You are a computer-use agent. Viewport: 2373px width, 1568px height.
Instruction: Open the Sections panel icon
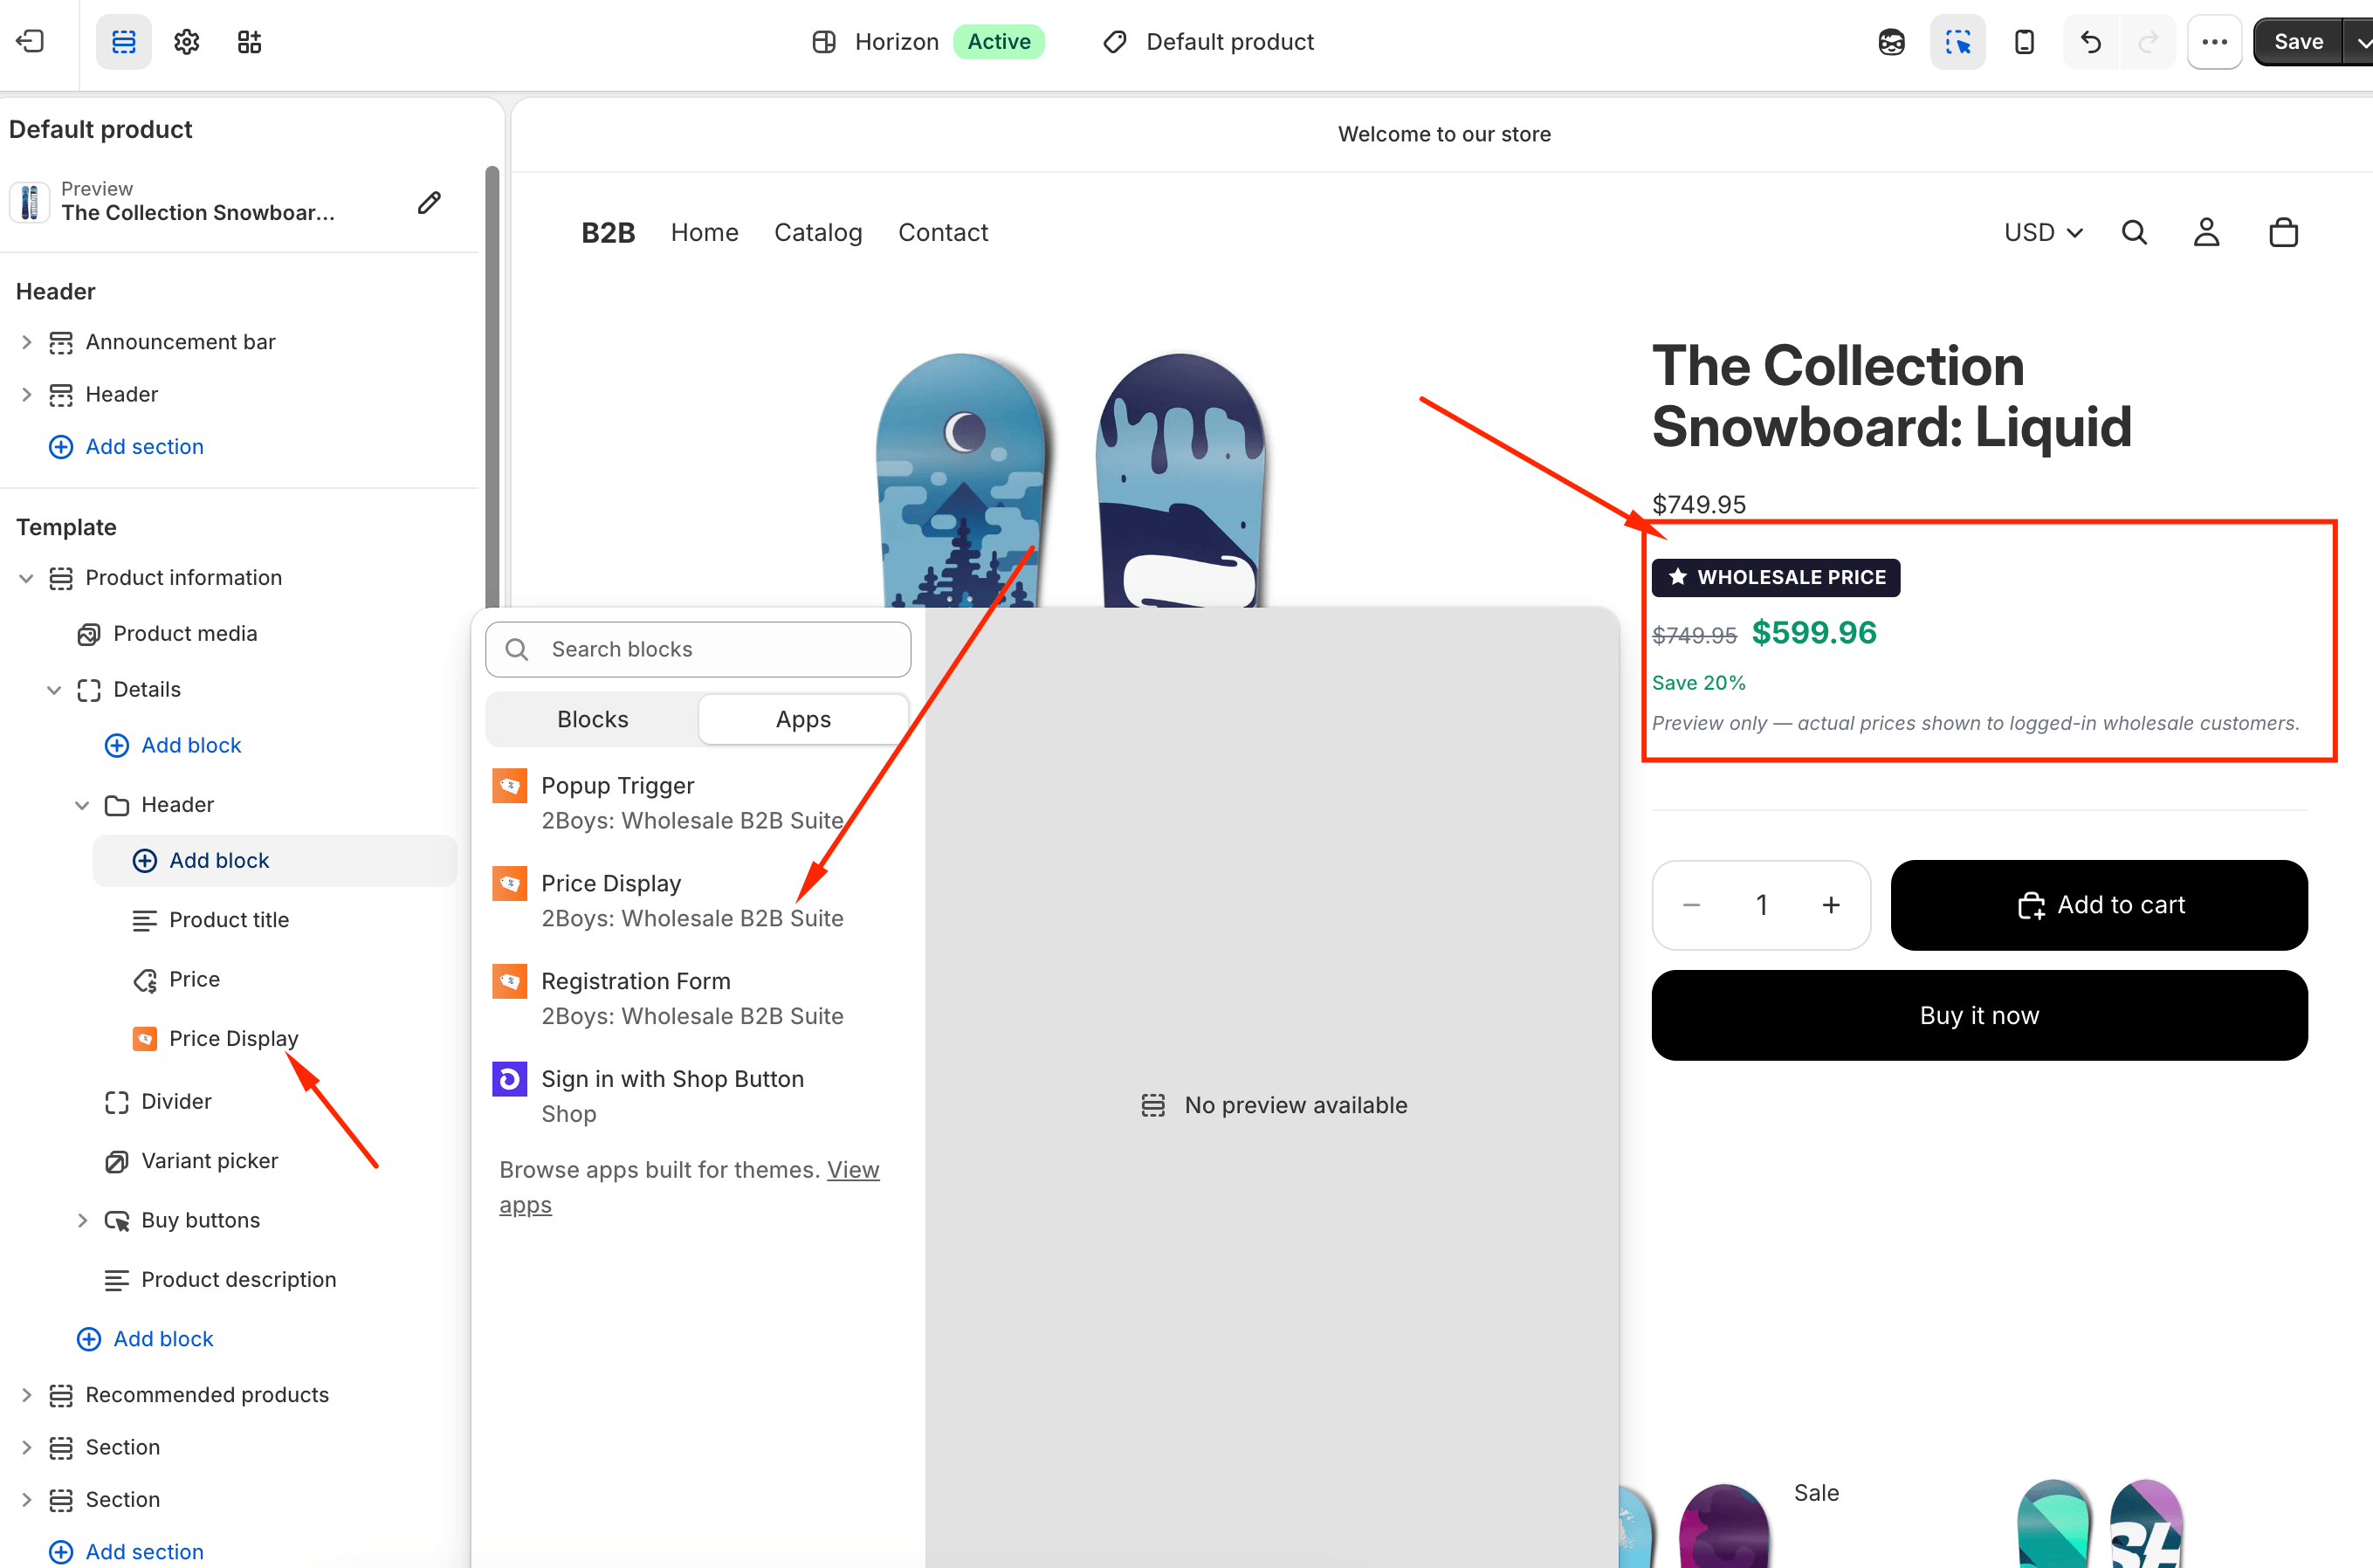124,42
